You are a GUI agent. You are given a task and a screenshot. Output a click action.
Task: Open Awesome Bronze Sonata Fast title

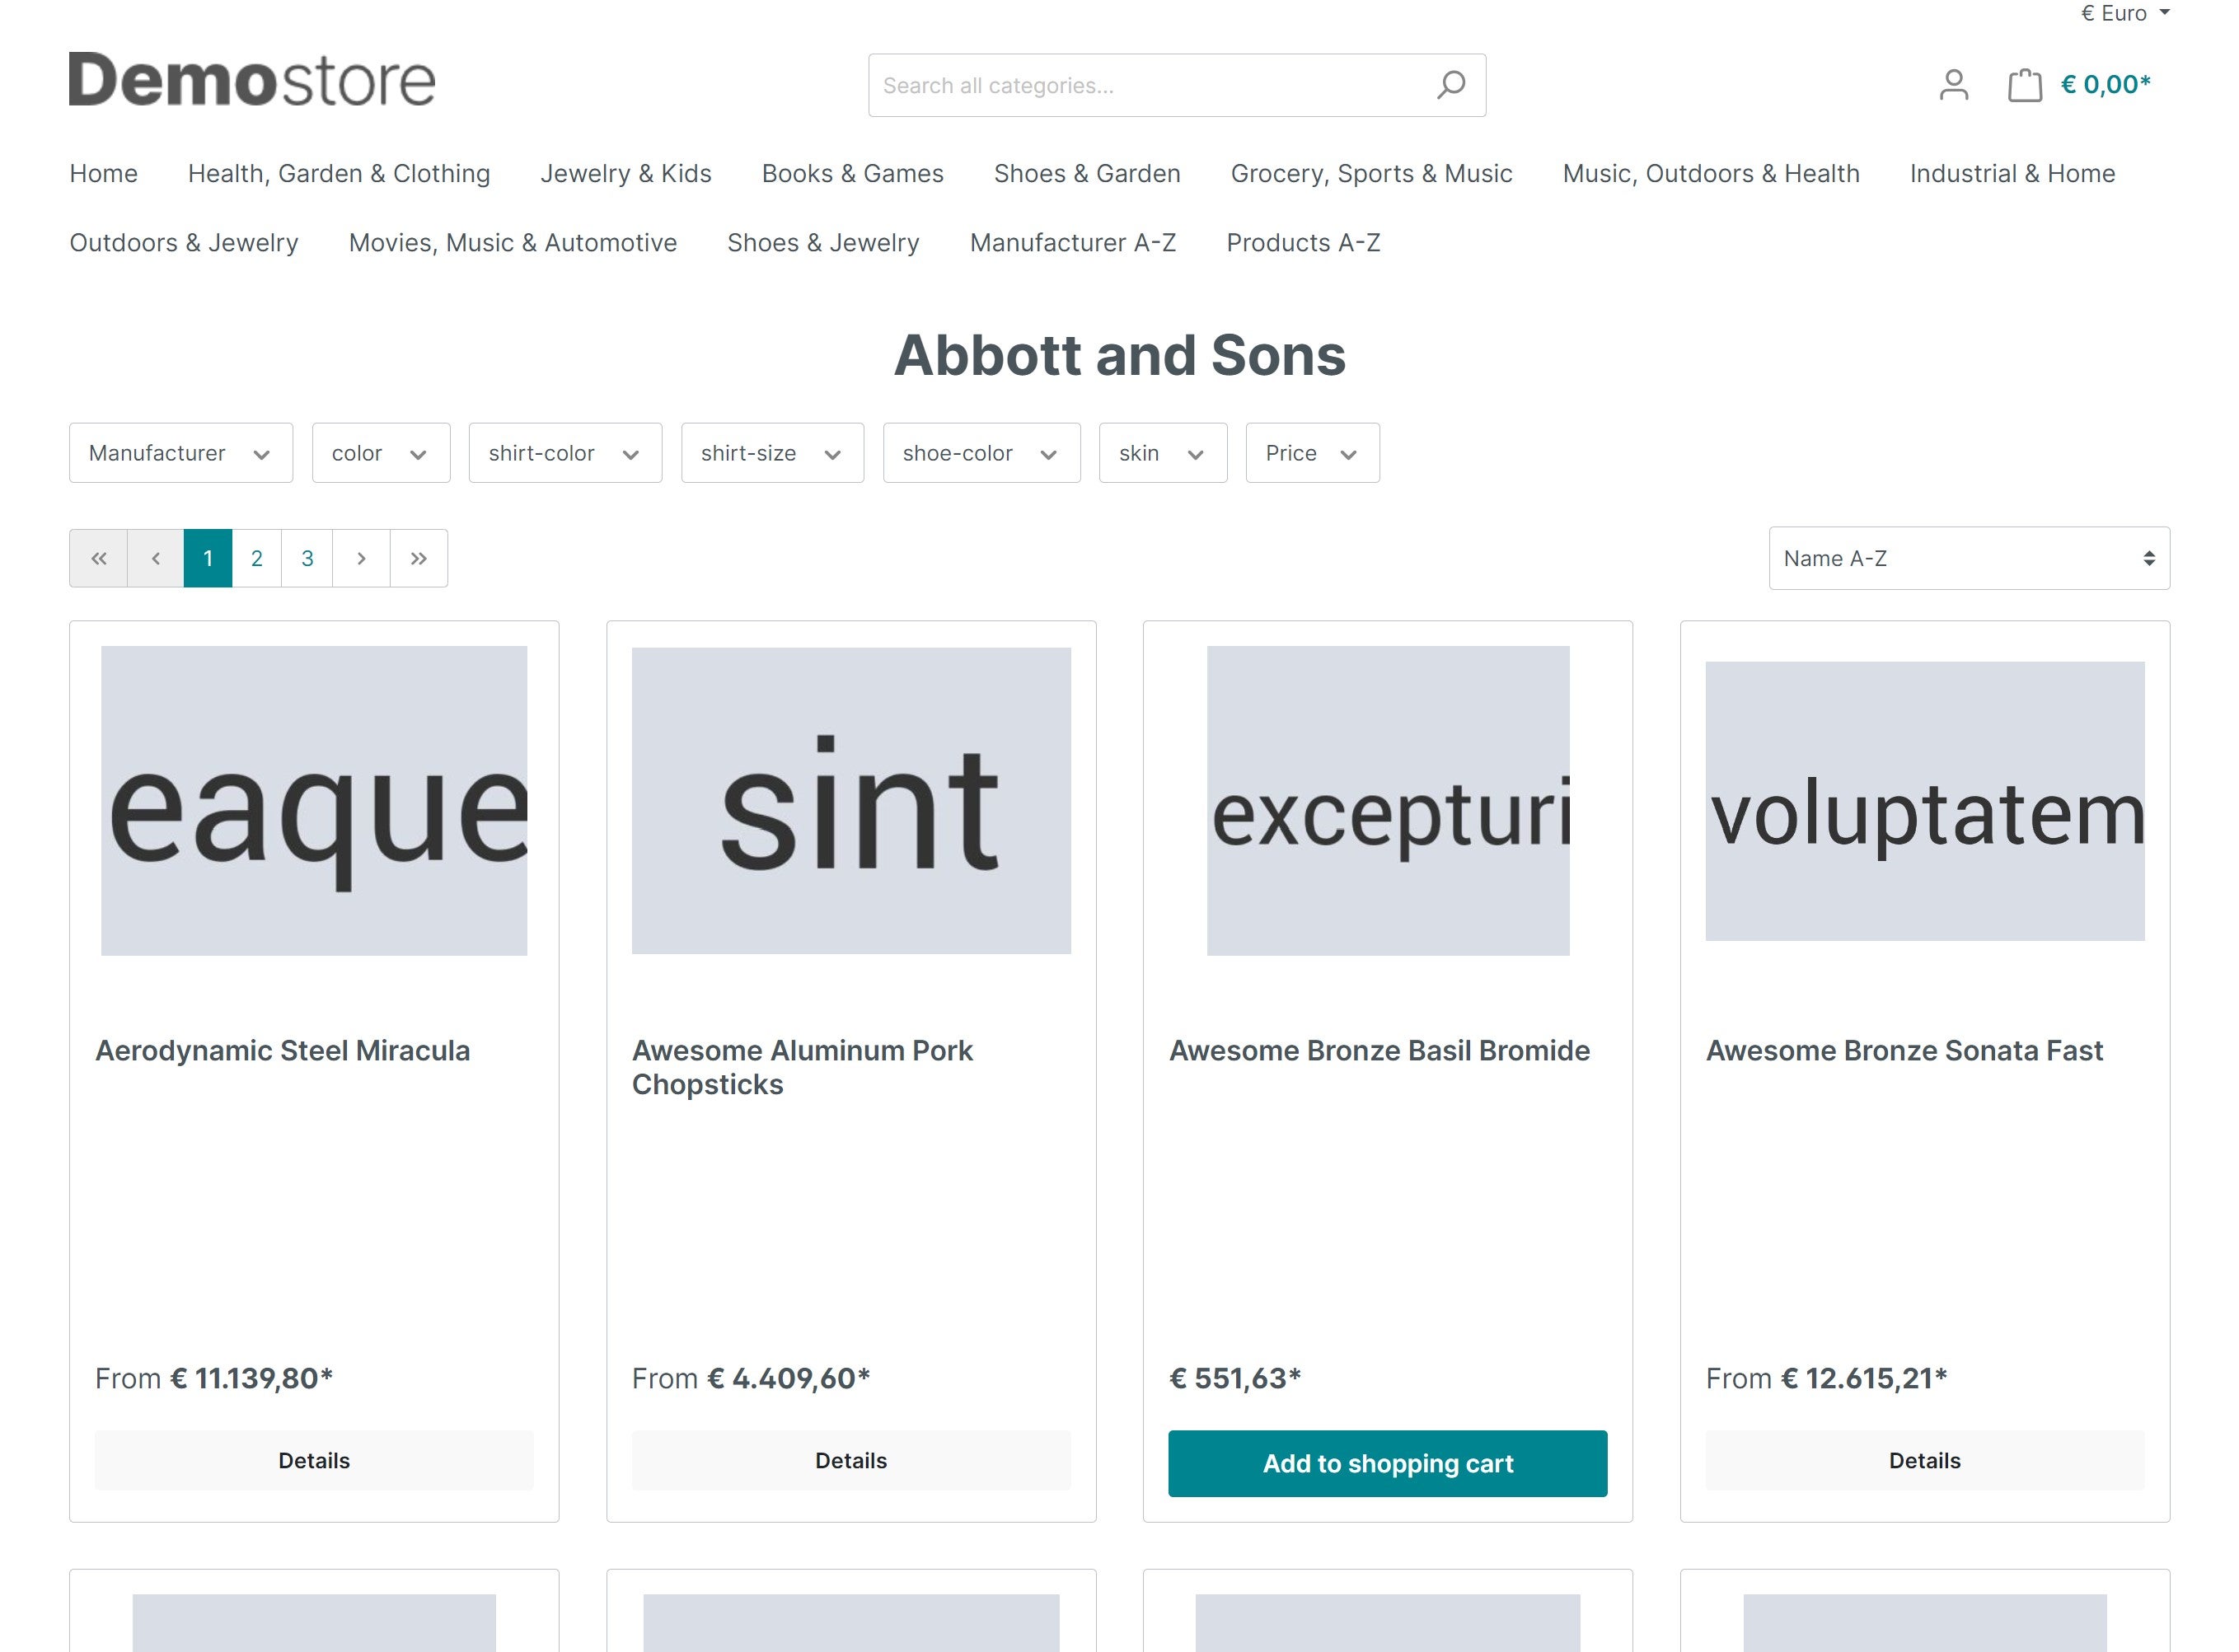1904,1050
